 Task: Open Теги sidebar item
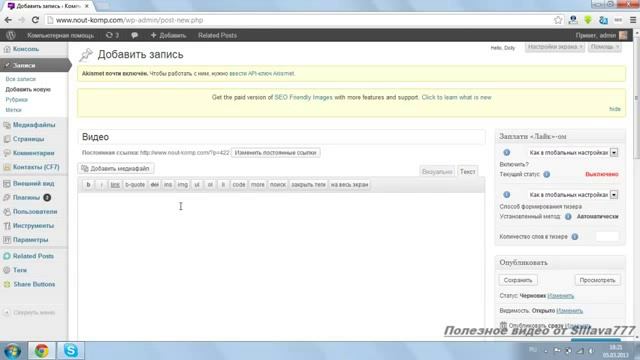coord(20,270)
